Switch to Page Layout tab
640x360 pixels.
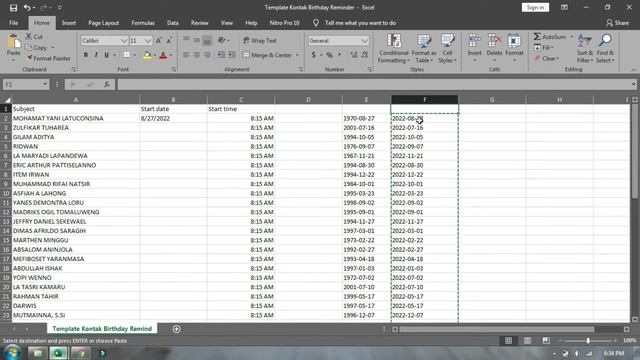[x=104, y=23]
